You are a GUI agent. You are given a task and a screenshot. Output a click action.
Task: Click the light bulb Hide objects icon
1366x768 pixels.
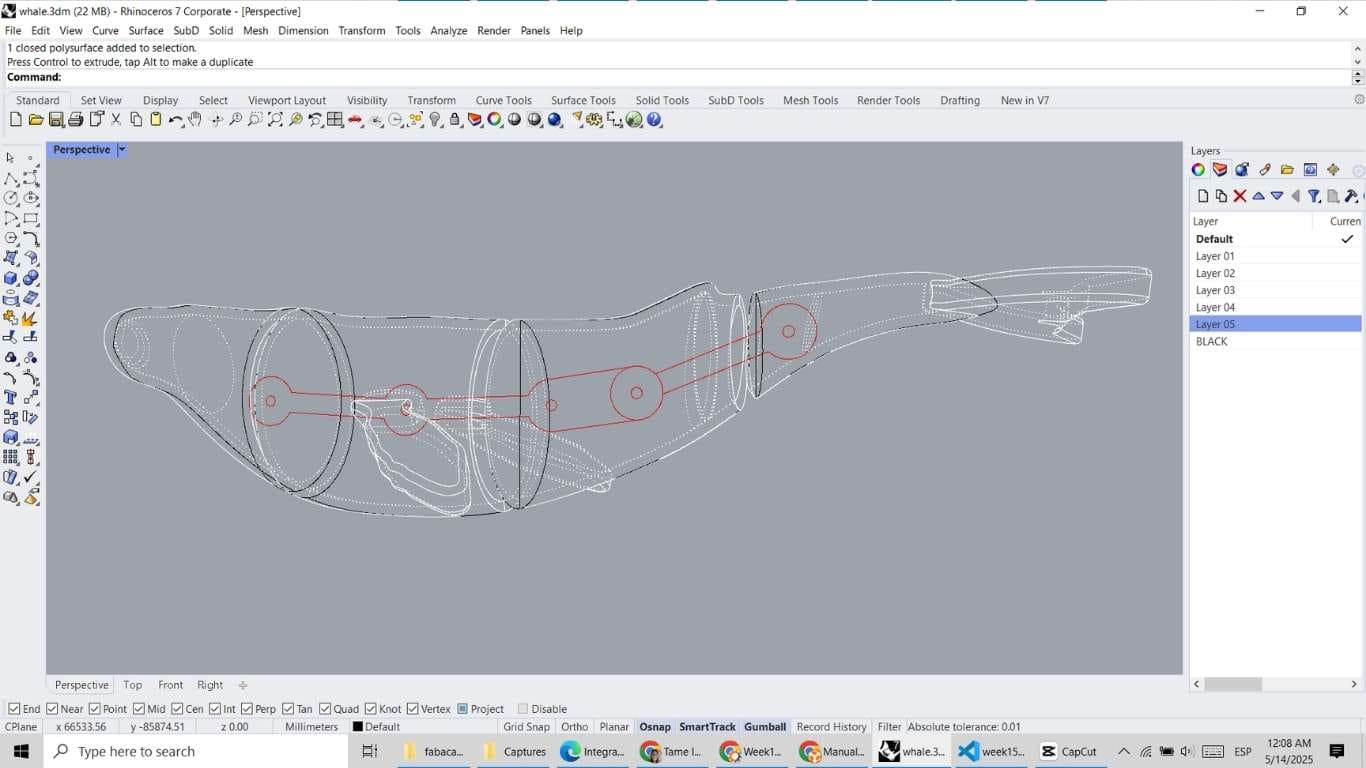pyautogui.click(x=435, y=120)
